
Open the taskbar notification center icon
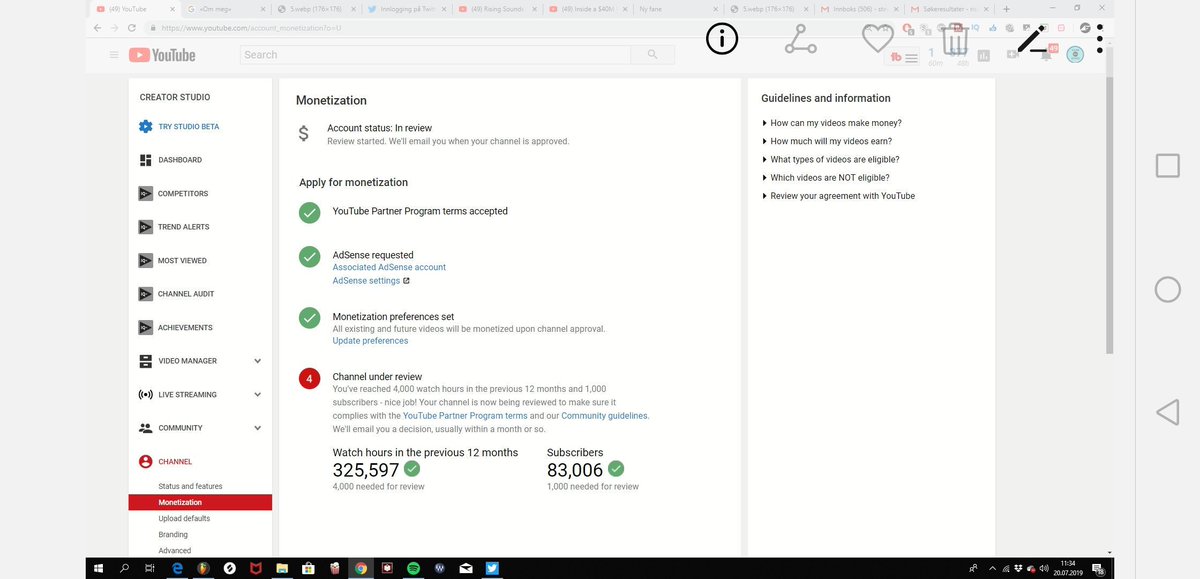point(1098,569)
